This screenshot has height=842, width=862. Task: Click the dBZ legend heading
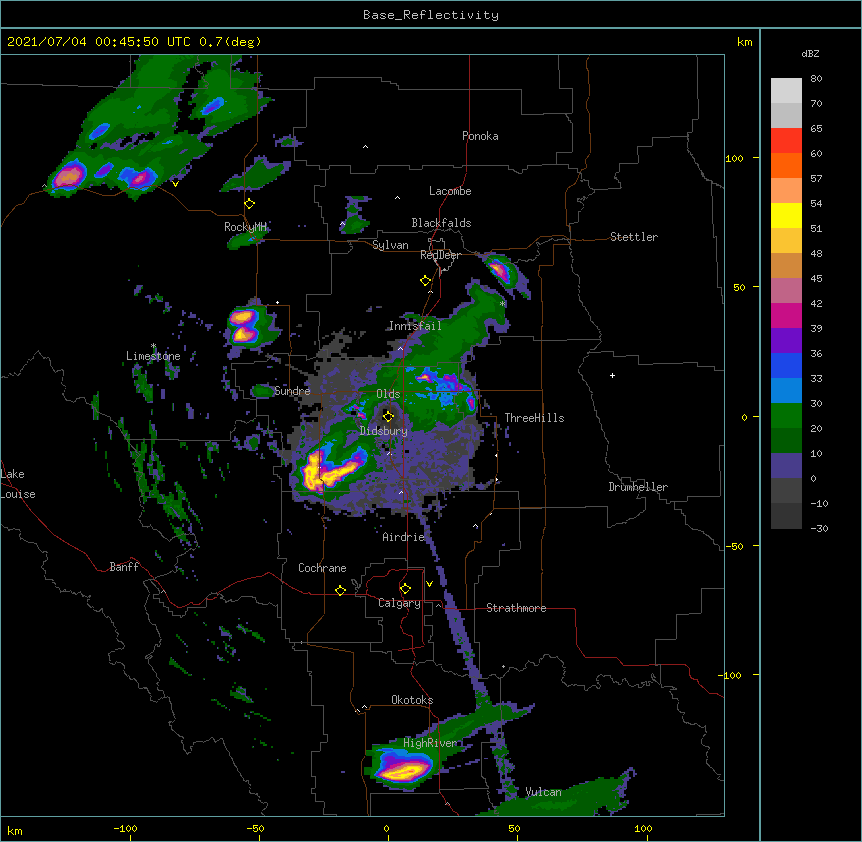tap(810, 53)
